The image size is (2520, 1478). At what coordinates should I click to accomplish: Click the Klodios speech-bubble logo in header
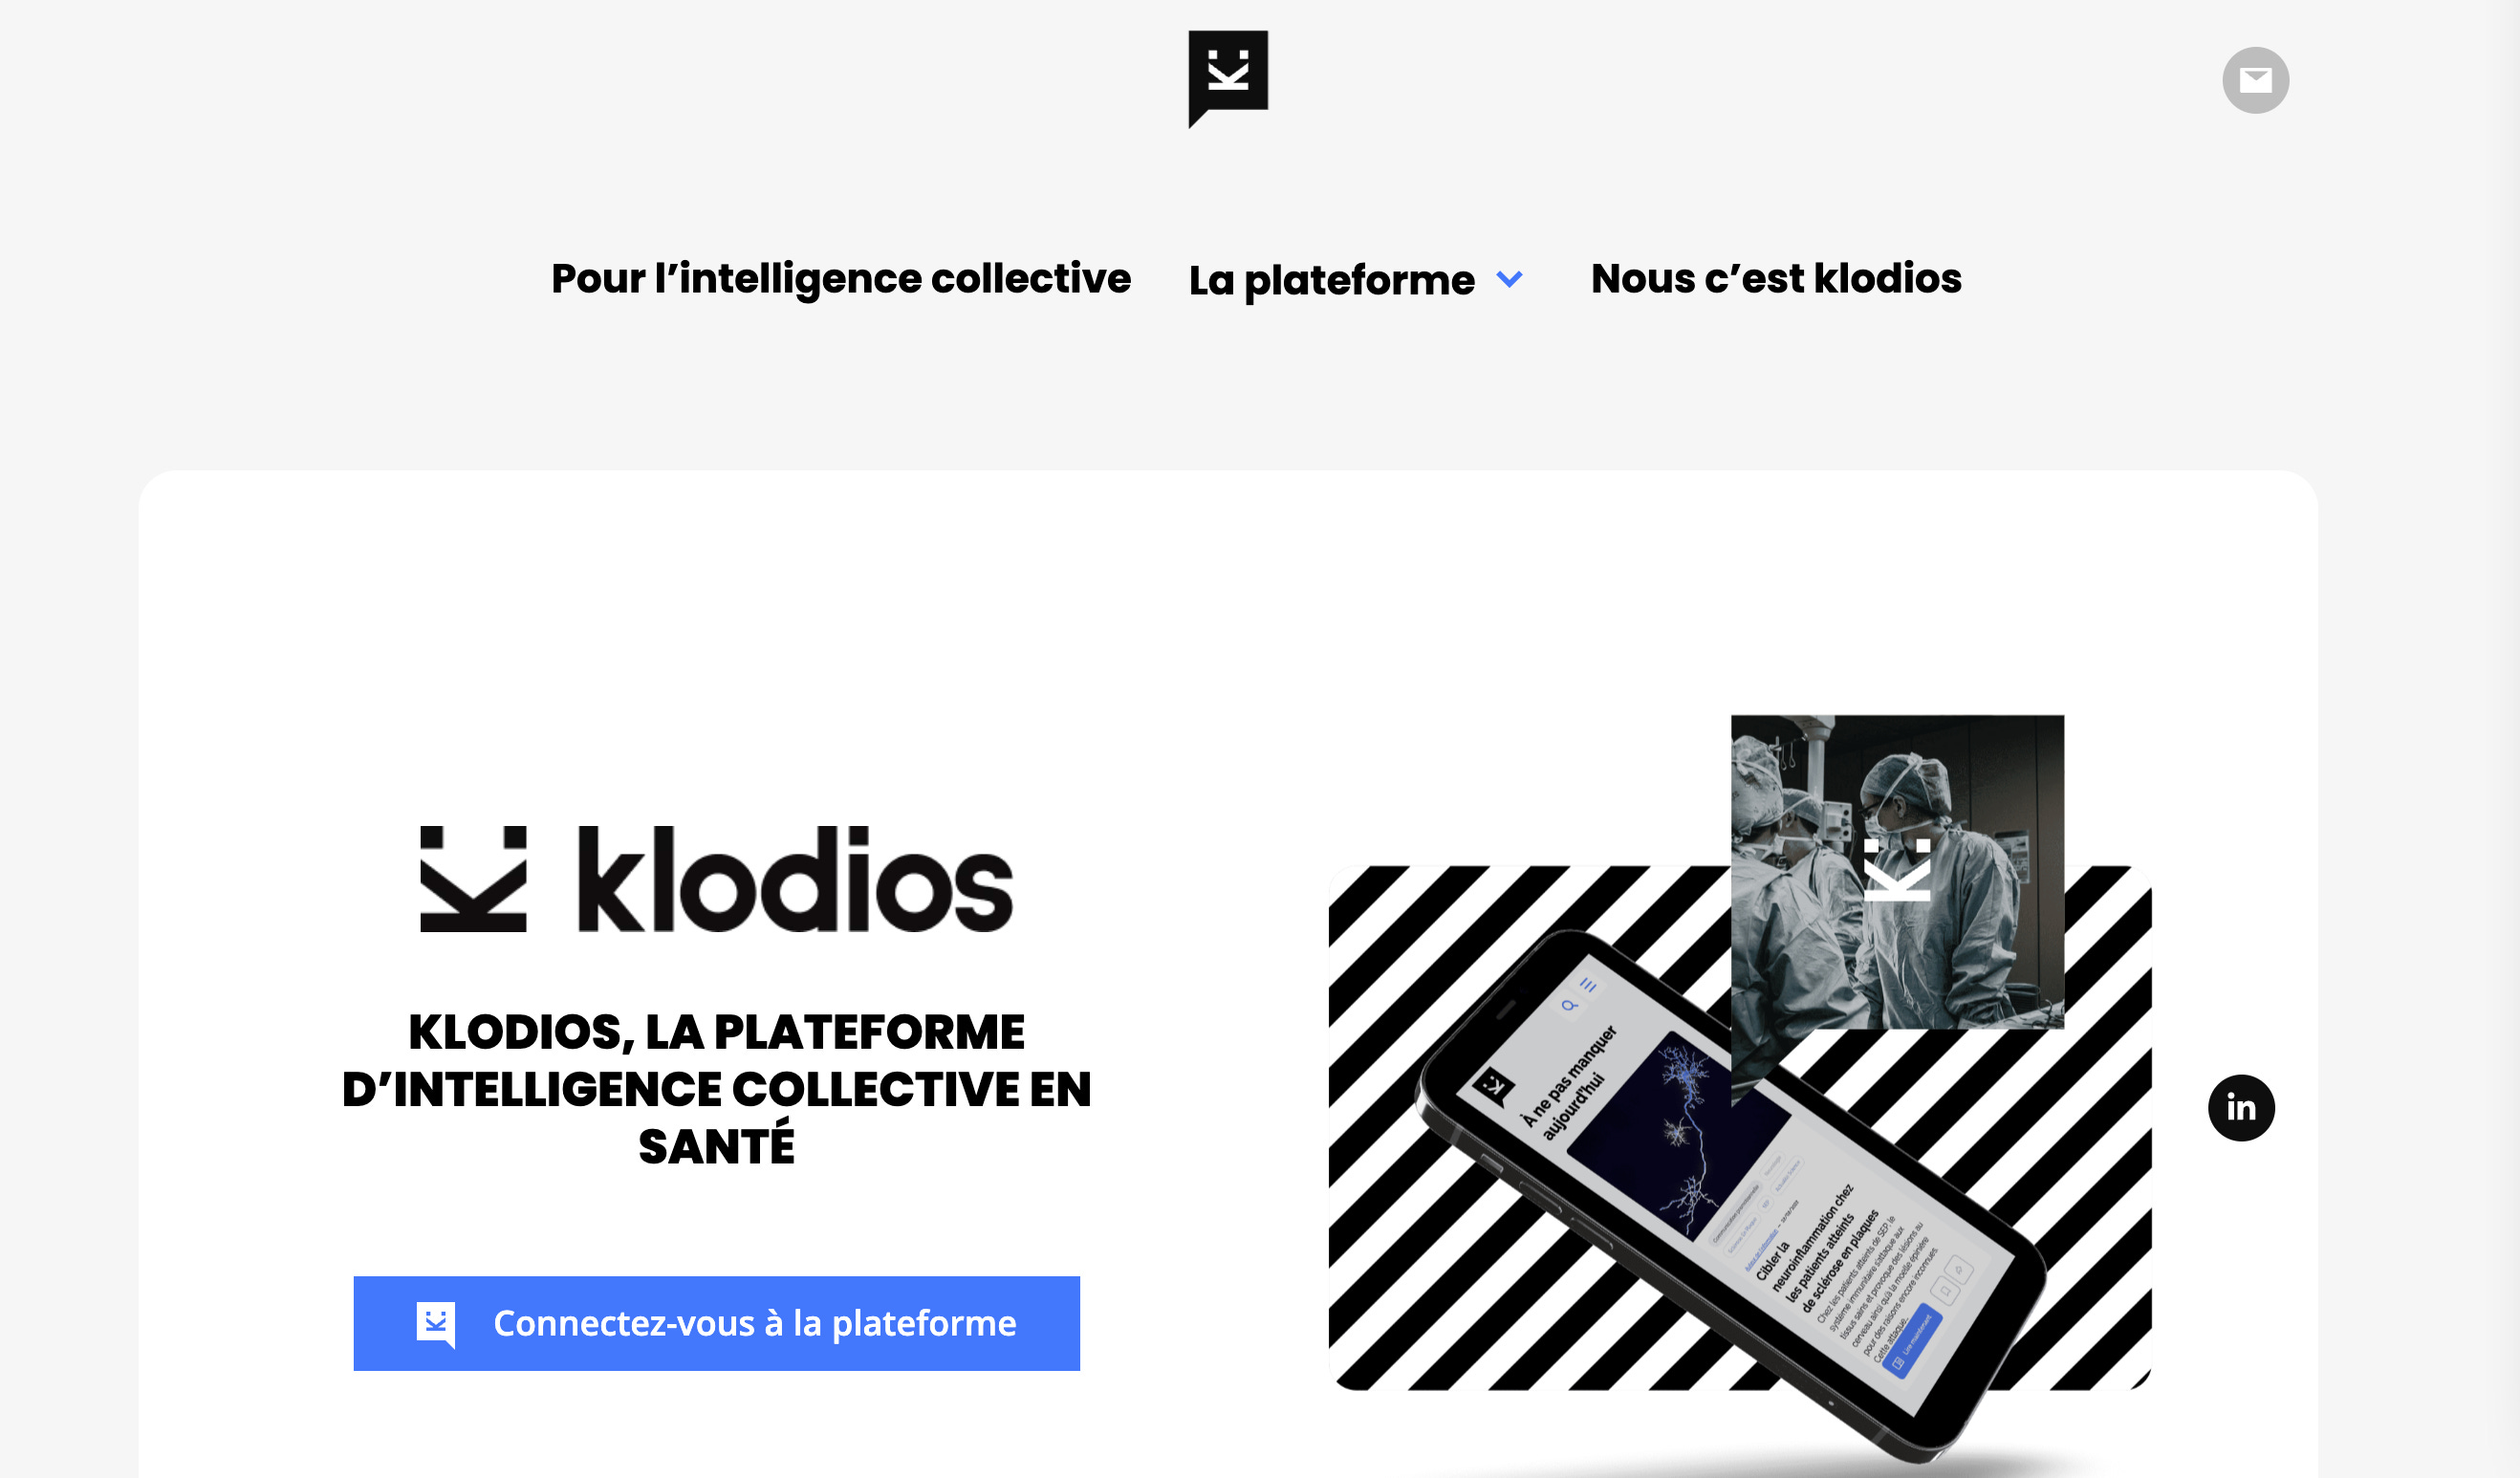[1228, 79]
